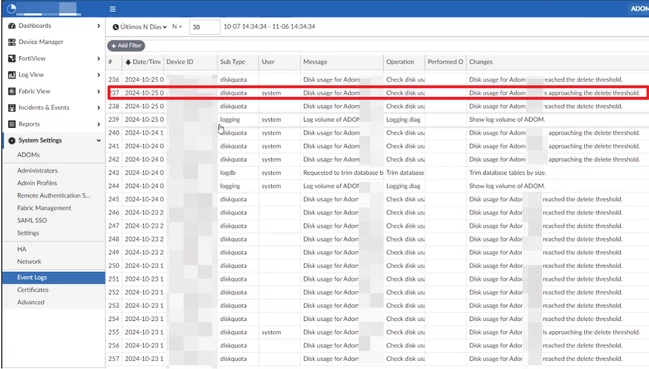Click 'Trim database tables by size.' cell
Image resolution: width=649 pixels, height=369 pixels.
[507, 173]
